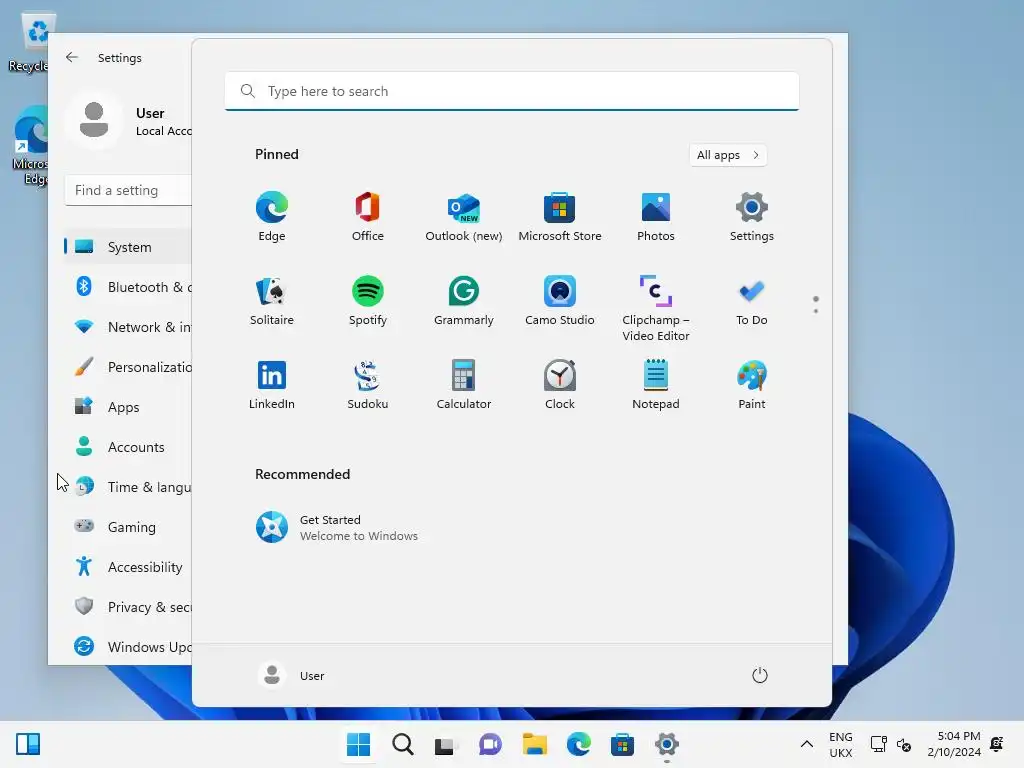Click the ENG UKX language indicator
This screenshot has width=1024, height=768.
pyautogui.click(x=840, y=744)
